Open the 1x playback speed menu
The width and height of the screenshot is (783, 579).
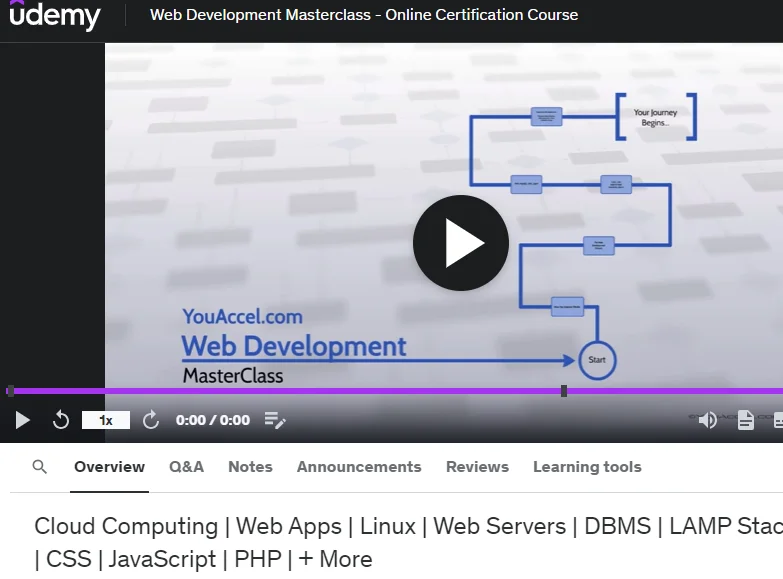coord(106,420)
